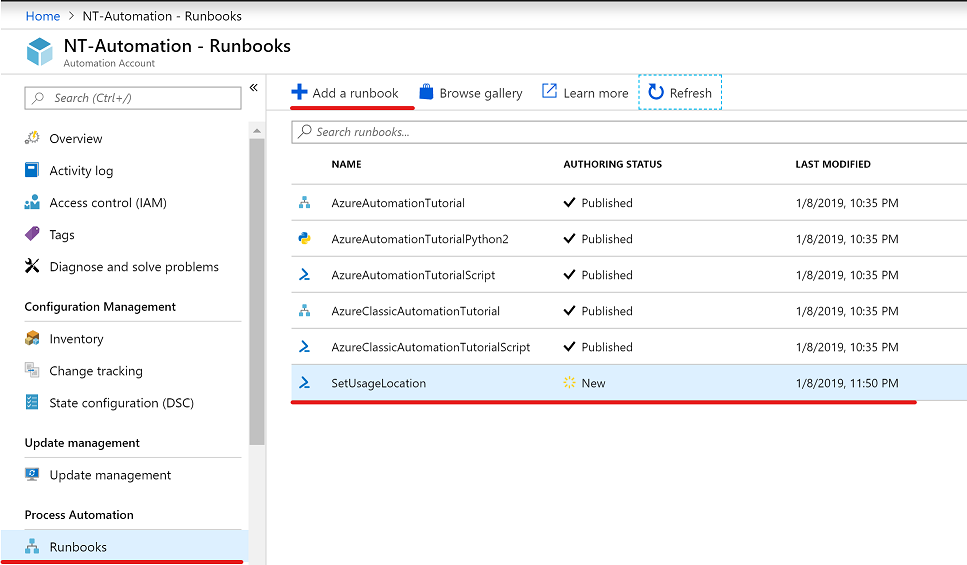Go to Home breadcrumb link
Image resolution: width=967 pixels, height=565 pixels.
tap(43, 16)
